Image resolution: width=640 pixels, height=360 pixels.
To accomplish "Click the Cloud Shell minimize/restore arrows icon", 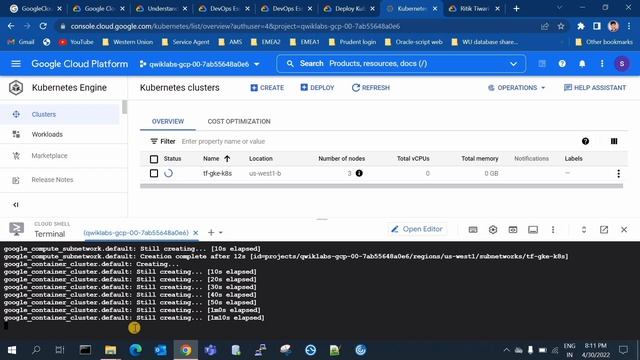I will 584,230.
